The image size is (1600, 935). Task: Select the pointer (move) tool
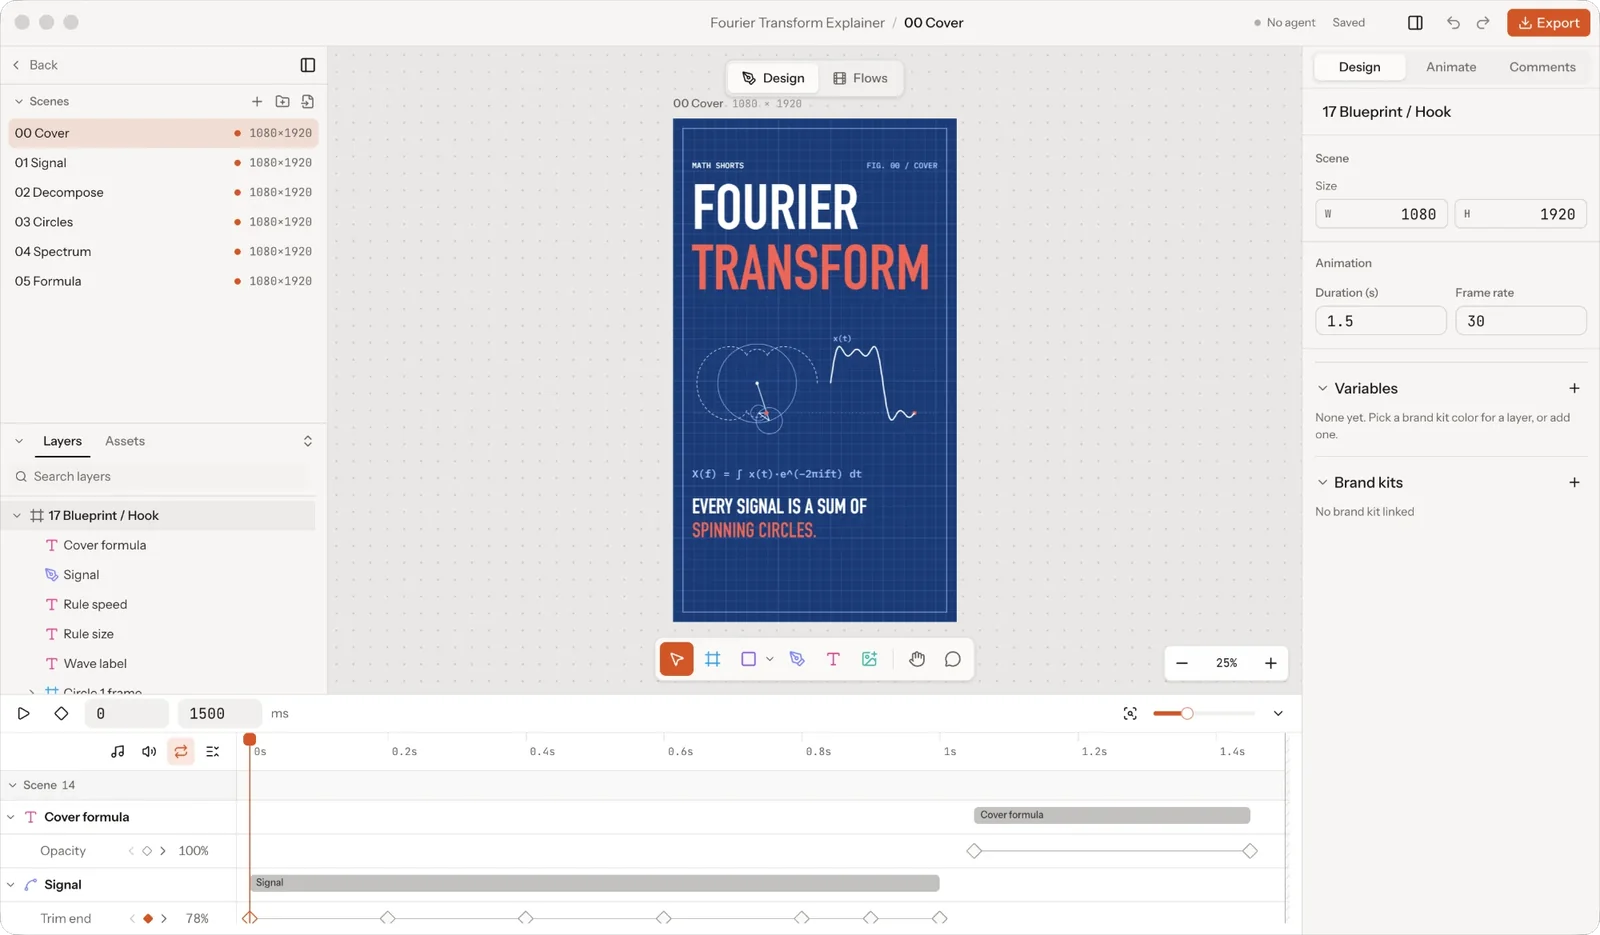[676, 659]
